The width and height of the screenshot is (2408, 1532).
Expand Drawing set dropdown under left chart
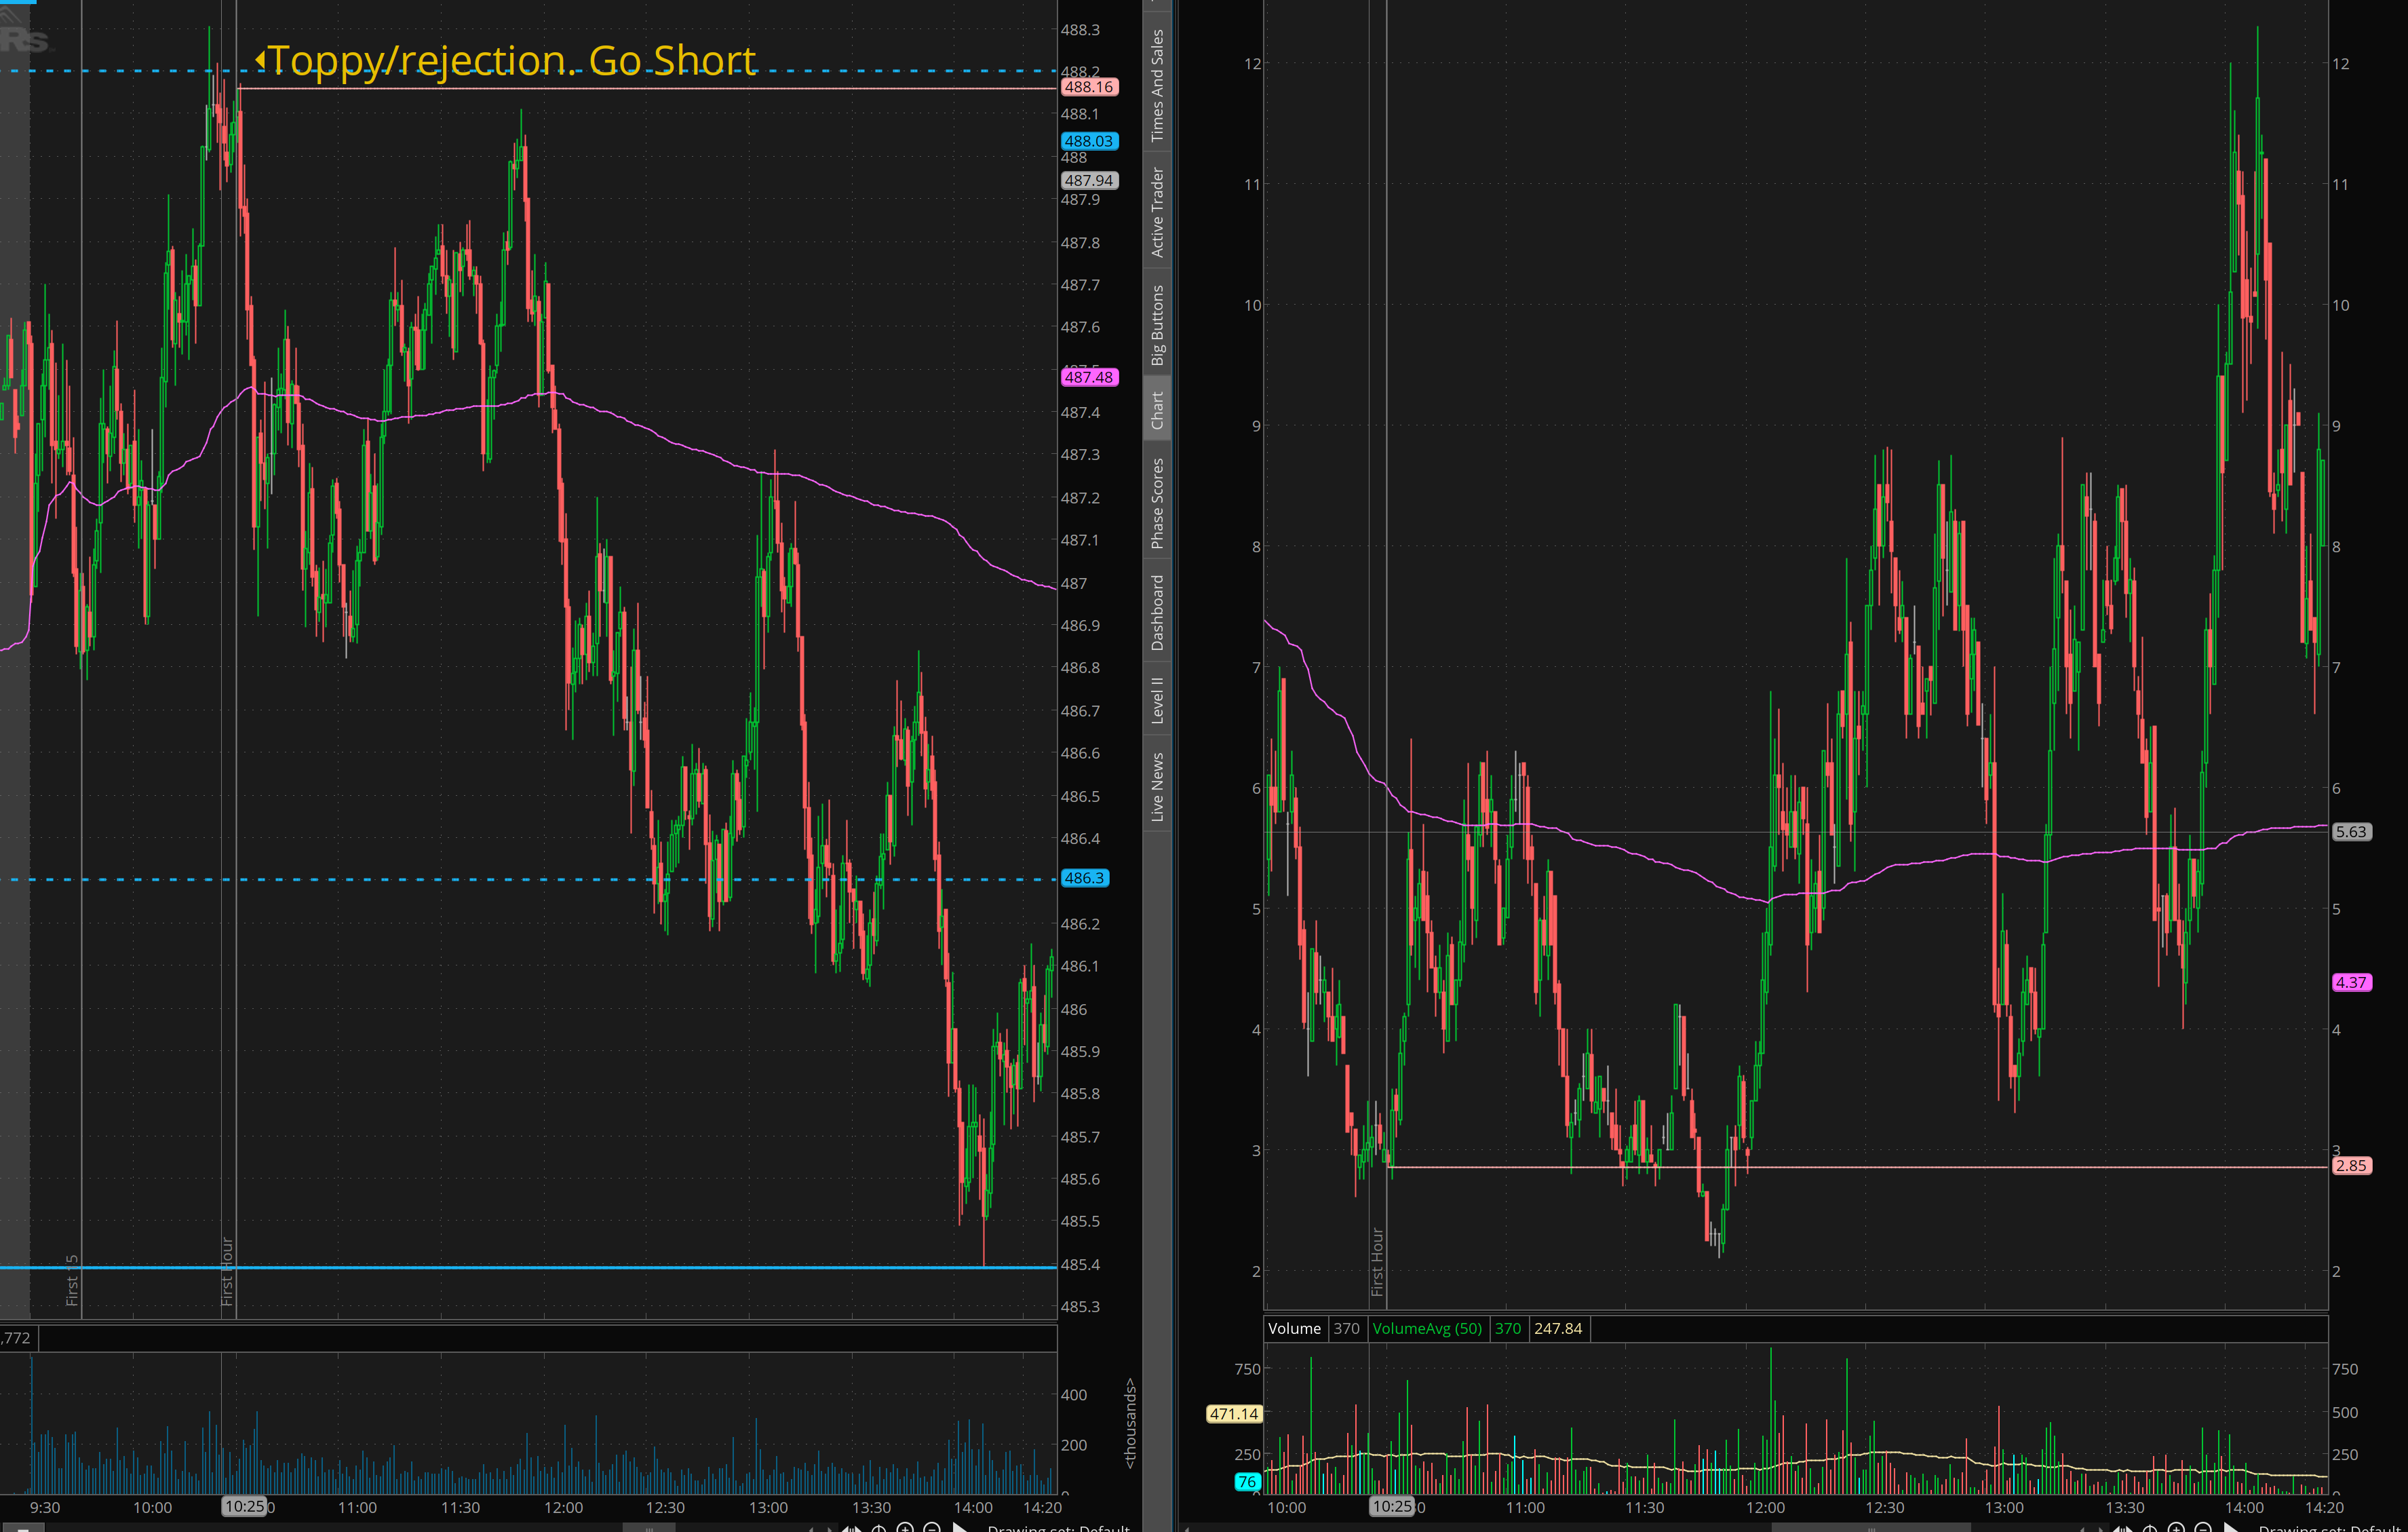click(x=1058, y=1529)
